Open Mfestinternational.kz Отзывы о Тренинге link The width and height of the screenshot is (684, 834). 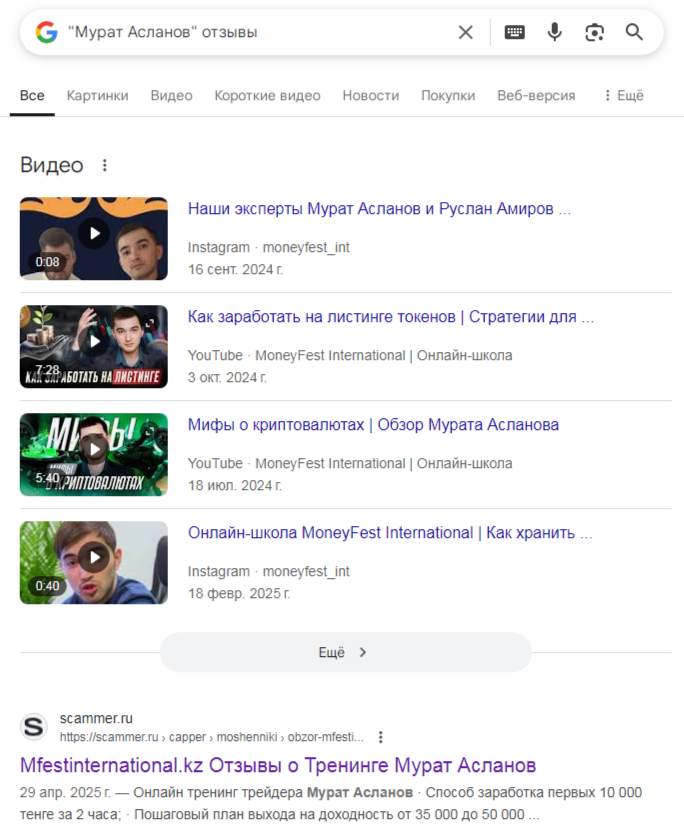[x=278, y=765]
